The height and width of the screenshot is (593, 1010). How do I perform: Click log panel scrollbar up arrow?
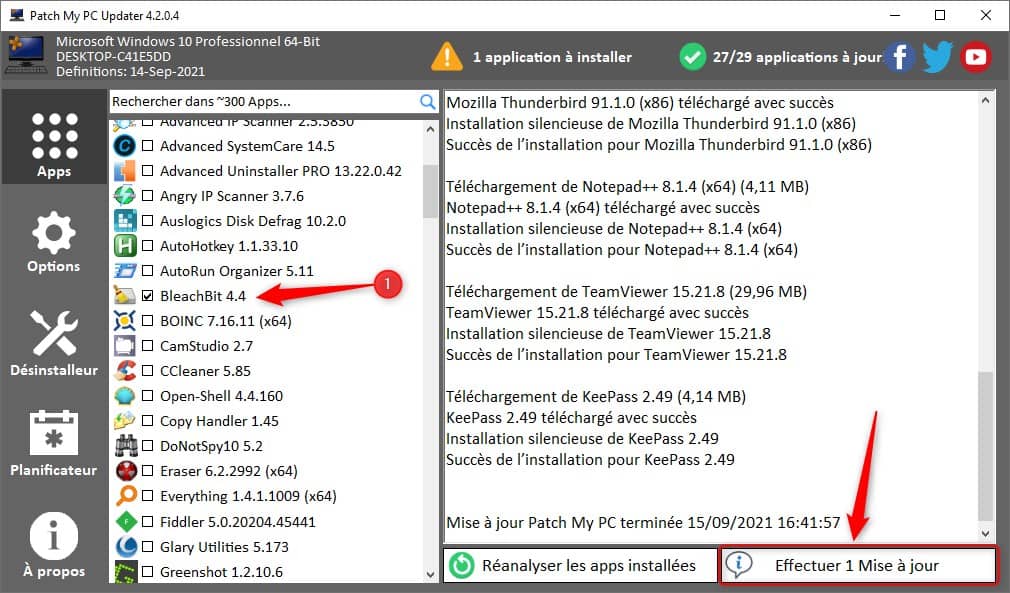pos(985,100)
